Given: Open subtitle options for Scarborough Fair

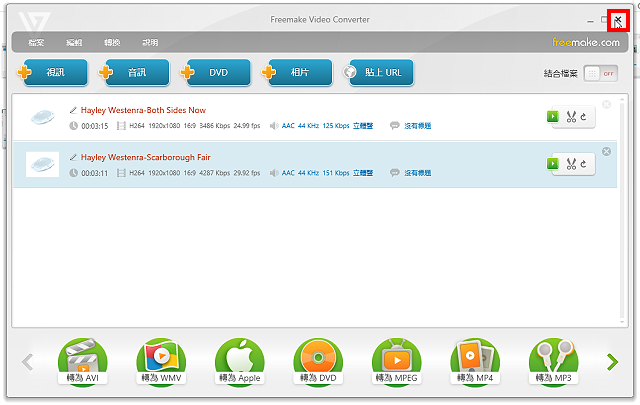Looking at the screenshot, I should pyautogui.click(x=417, y=173).
